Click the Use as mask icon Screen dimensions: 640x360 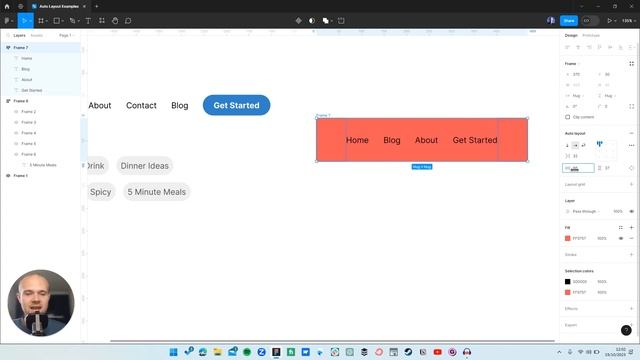pyautogui.click(x=312, y=20)
